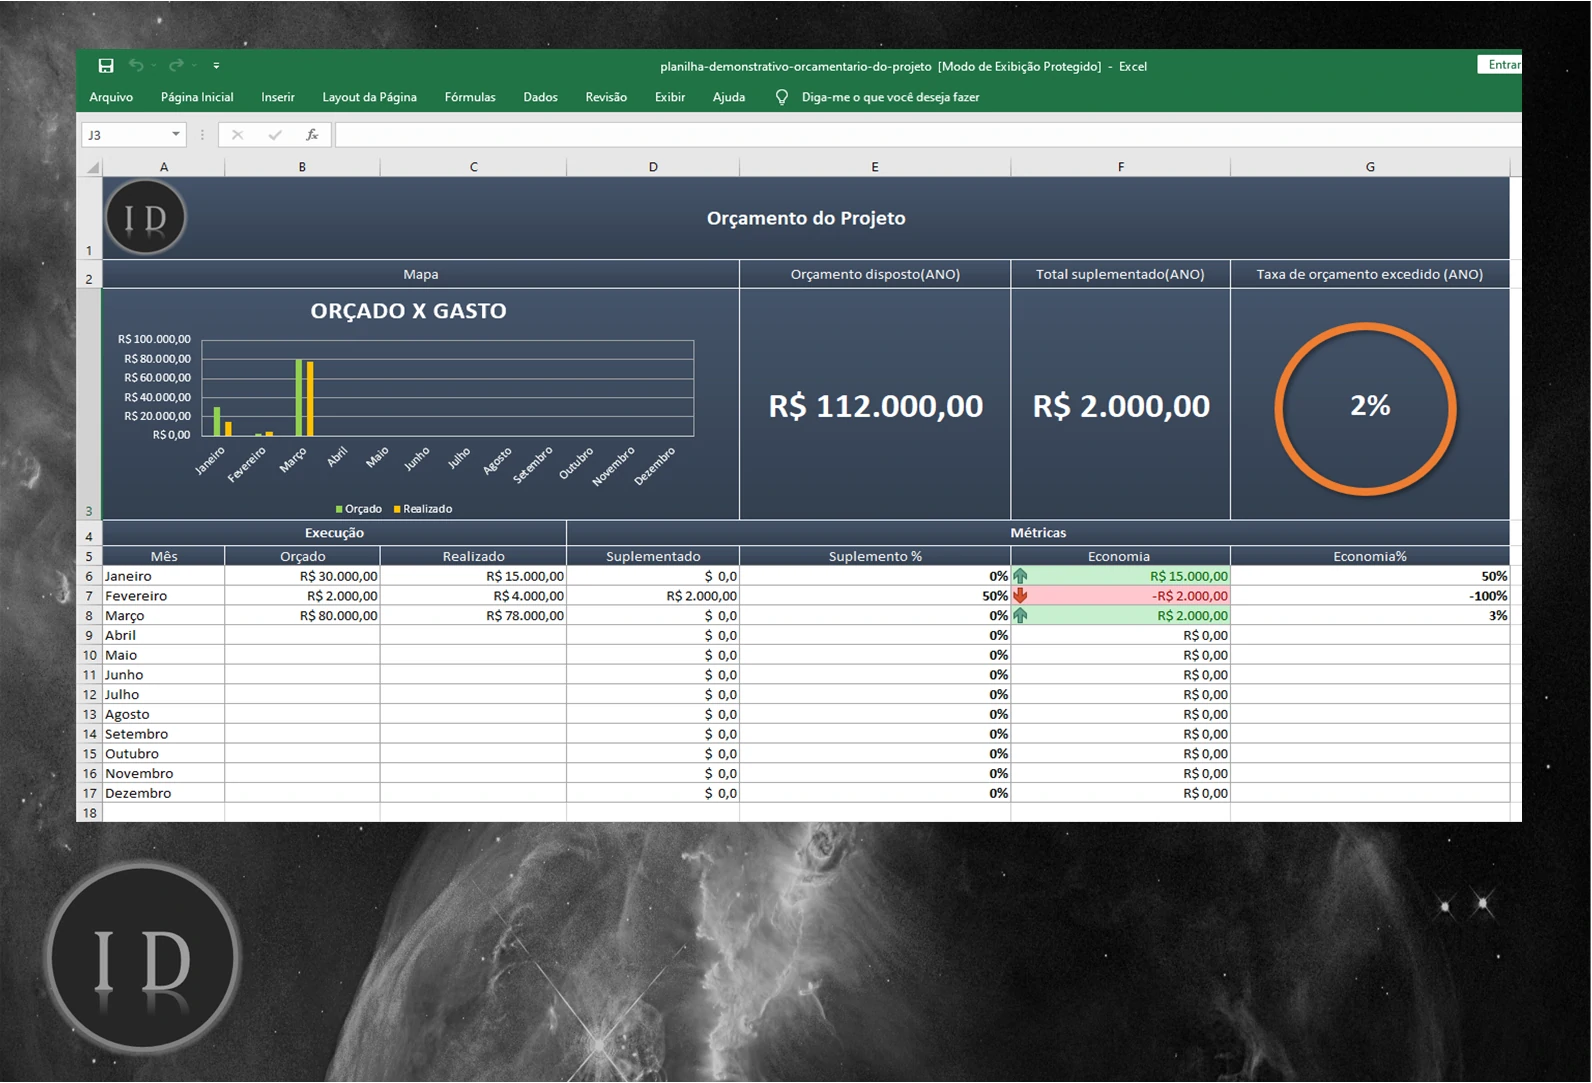Screen dimensions: 1592x1083
Task: Click the Redo arrow icon
Action: pyautogui.click(x=176, y=66)
